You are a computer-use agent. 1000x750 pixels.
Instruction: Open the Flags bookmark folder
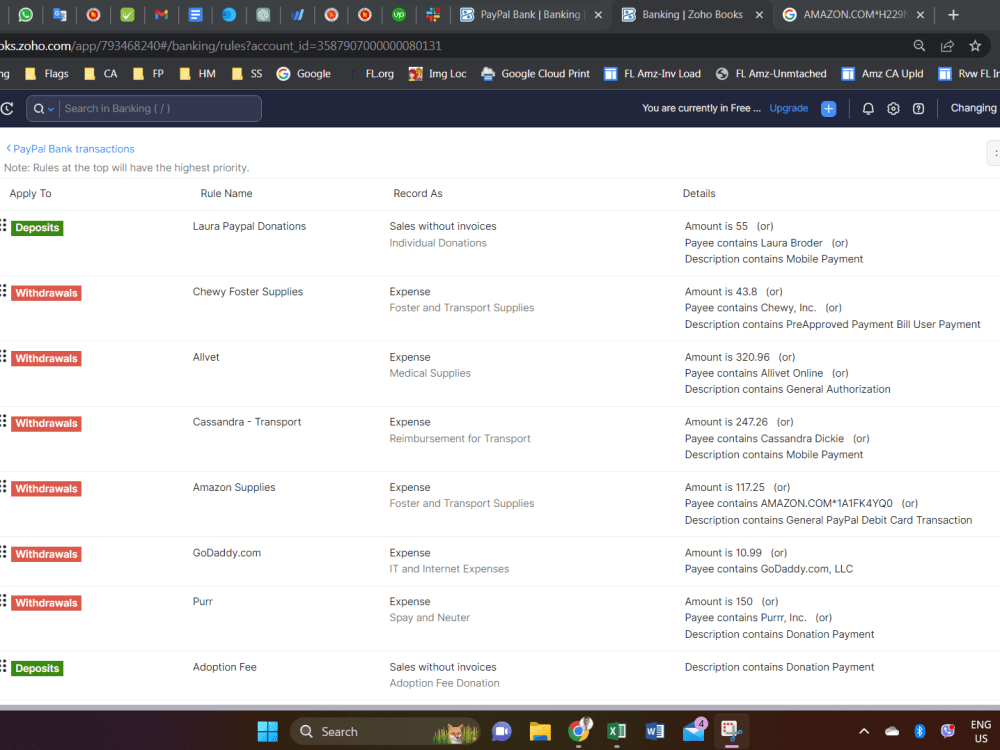click(47, 74)
